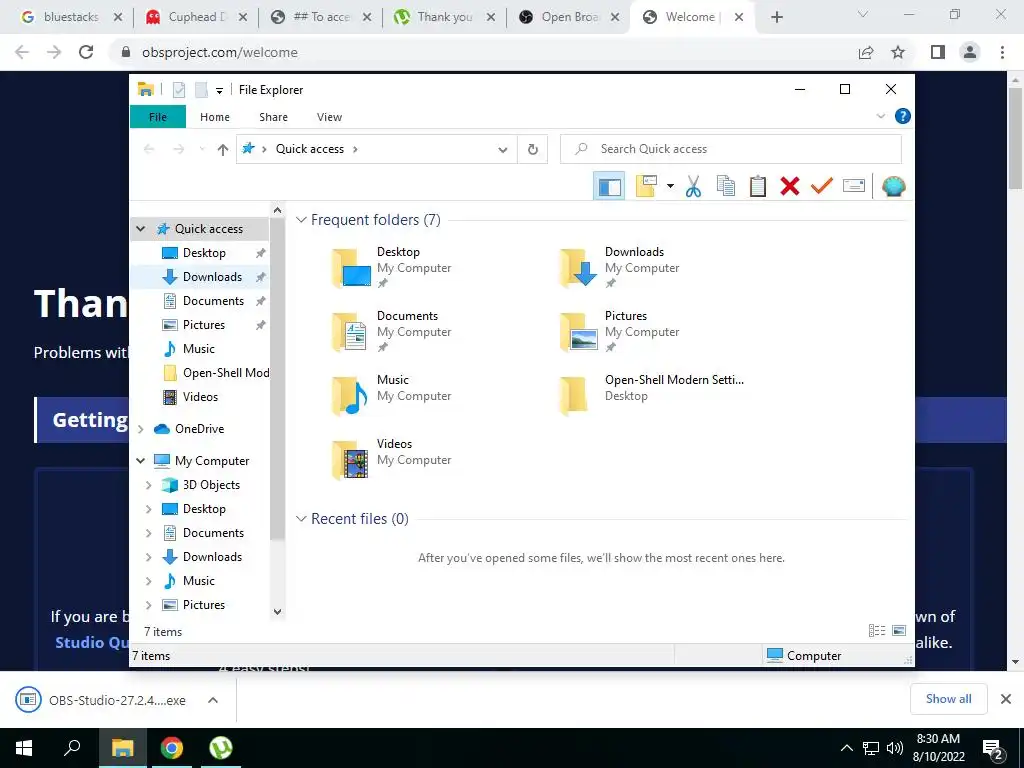The image size is (1024, 768).
Task: Open the Share ribbon tab
Action: 273,117
